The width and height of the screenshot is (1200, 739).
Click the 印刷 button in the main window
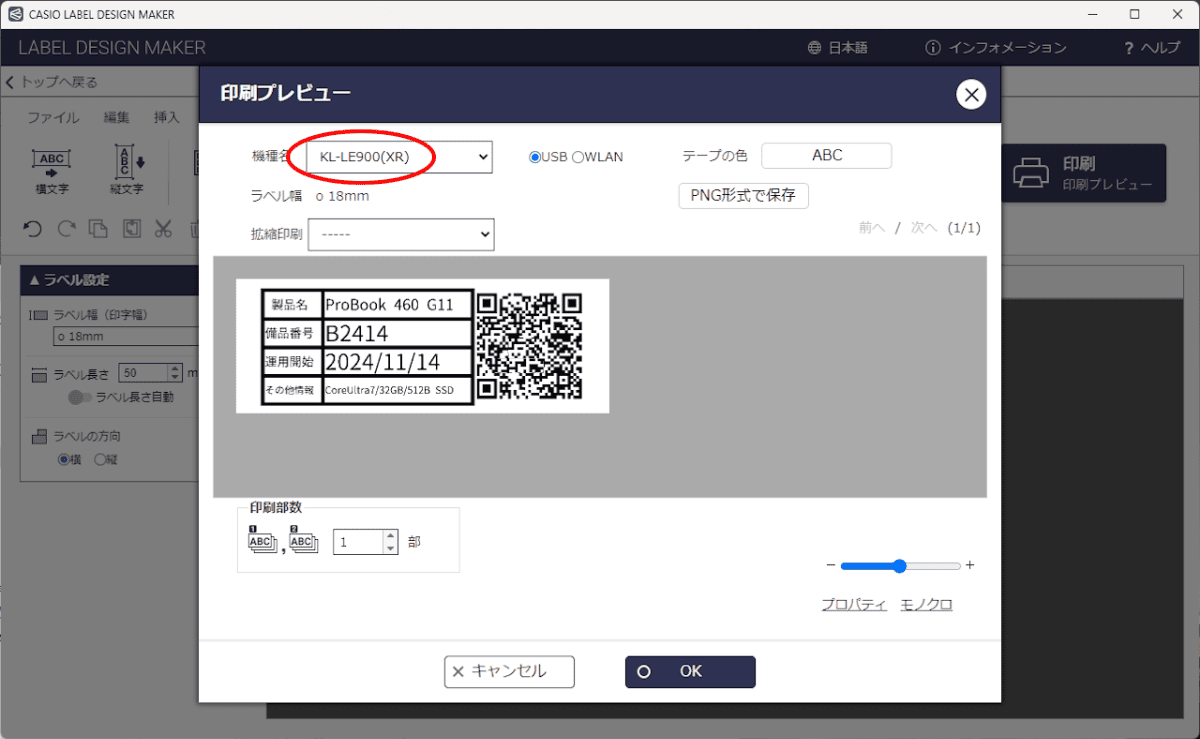tap(1084, 174)
